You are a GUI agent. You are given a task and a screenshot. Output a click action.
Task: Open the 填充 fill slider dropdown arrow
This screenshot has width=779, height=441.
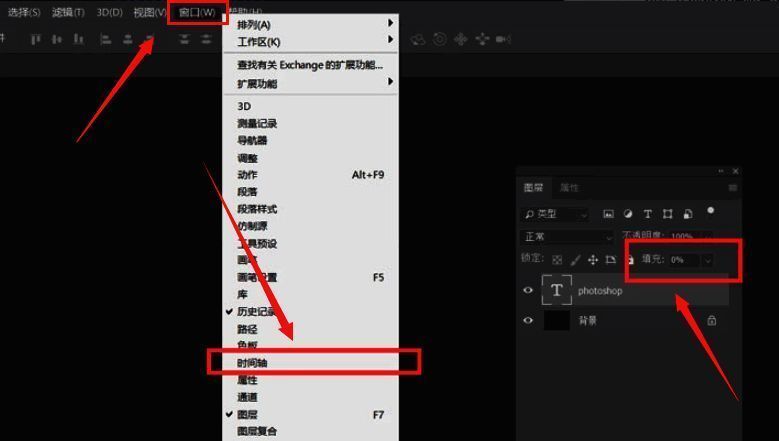(x=707, y=260)
